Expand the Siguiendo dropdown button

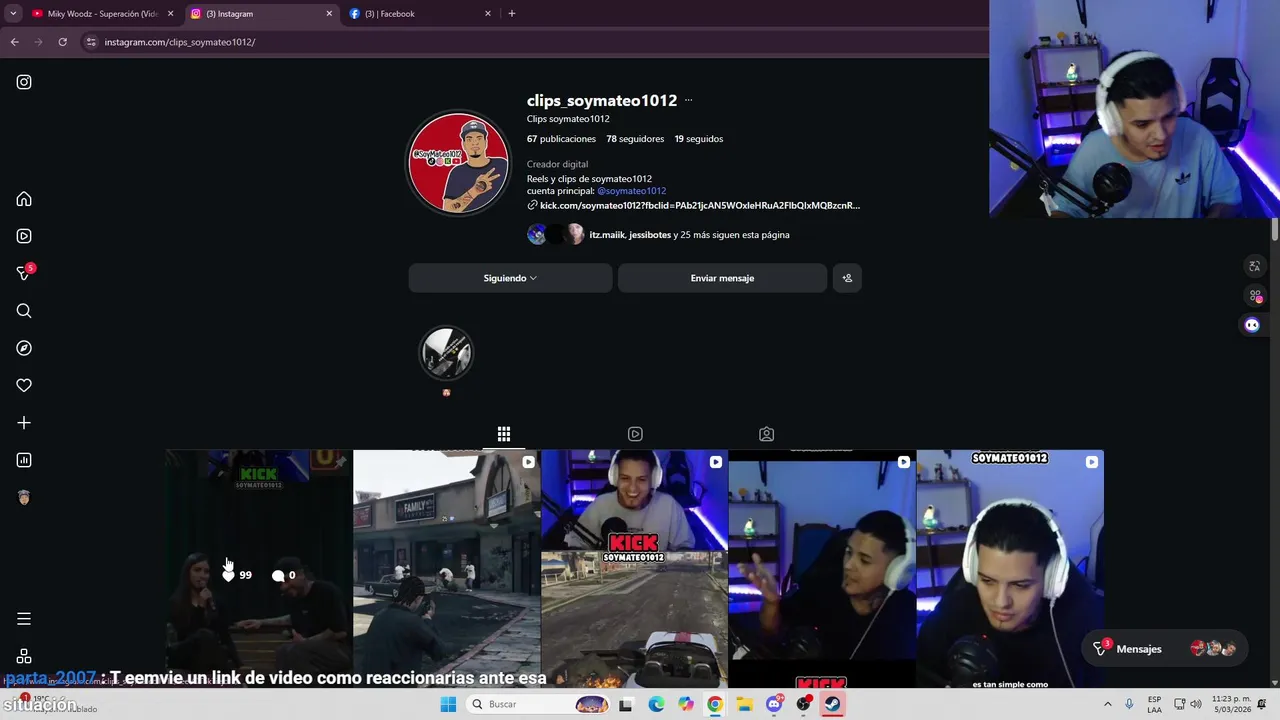click(510, 278)
